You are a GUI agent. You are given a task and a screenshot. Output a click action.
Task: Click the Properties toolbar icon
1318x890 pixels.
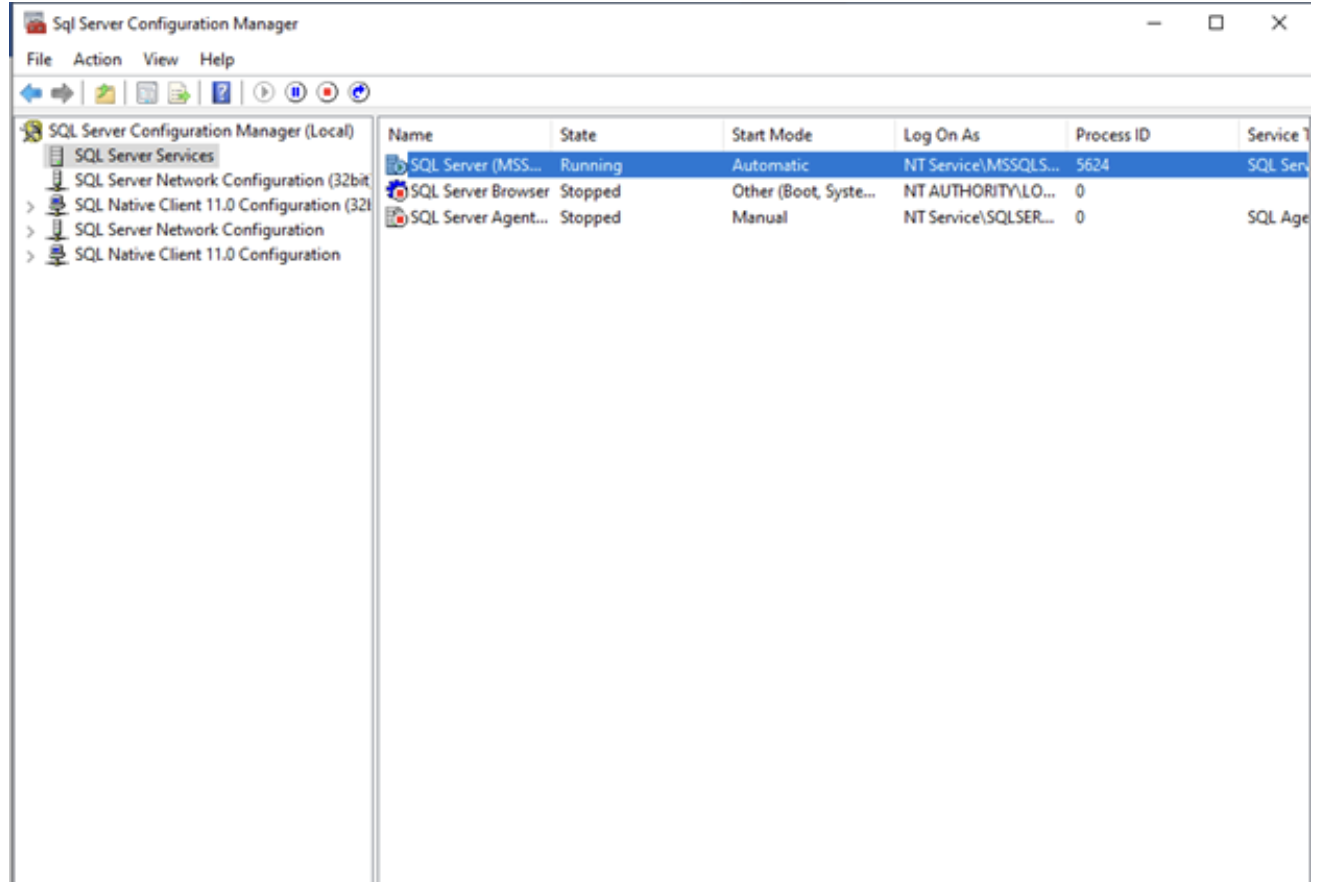pyautogui.click(x=147, y=93)
